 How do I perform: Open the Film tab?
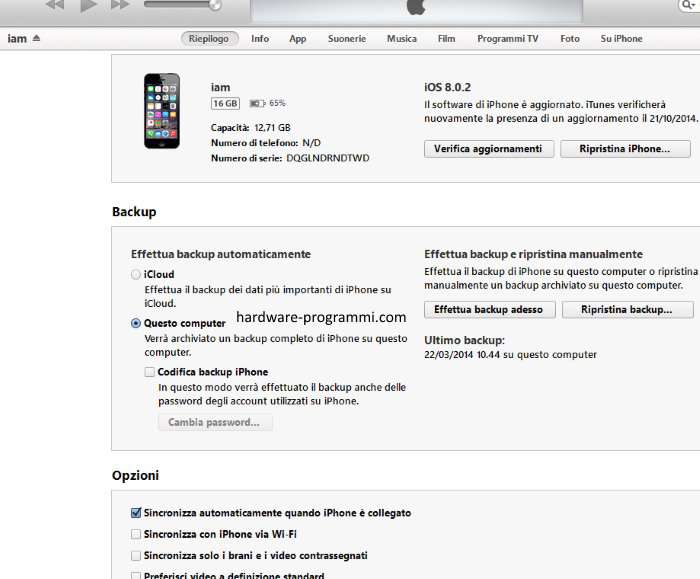[x=446, y=39]
